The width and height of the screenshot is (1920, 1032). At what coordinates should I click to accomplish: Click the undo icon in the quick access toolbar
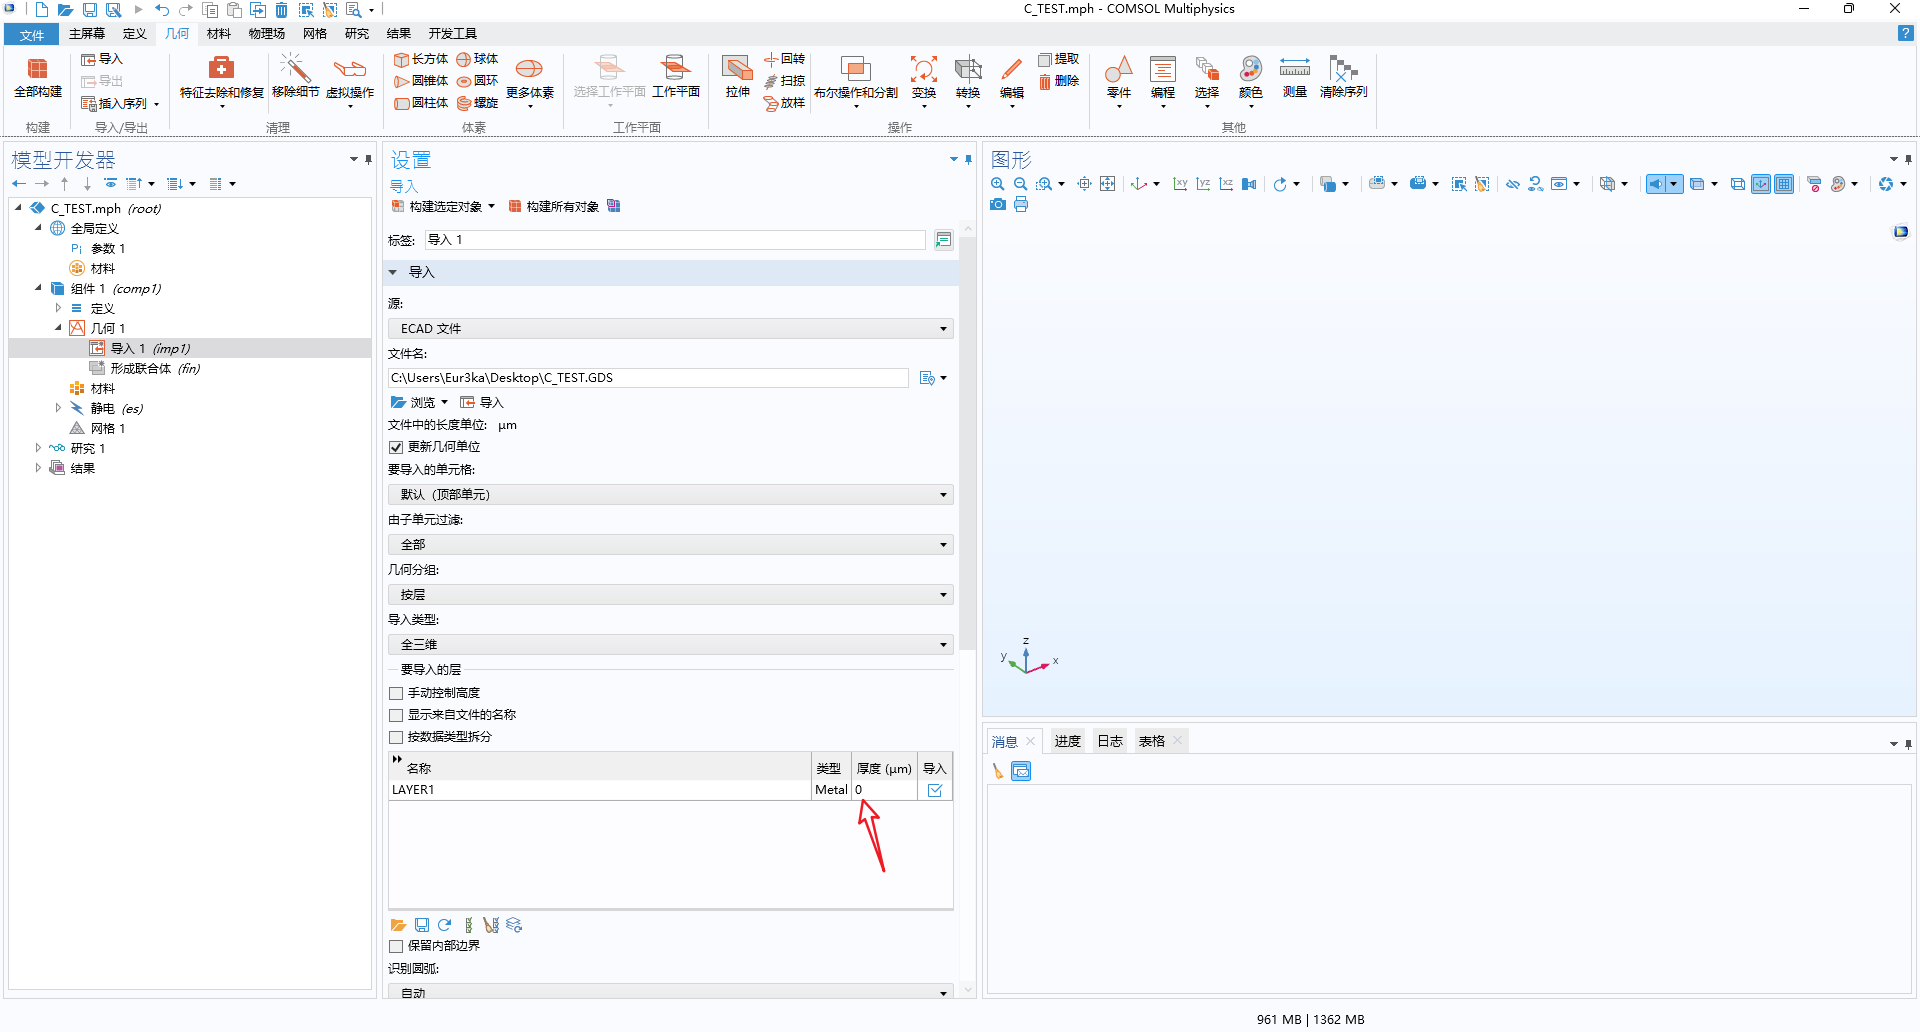point(162,10)
